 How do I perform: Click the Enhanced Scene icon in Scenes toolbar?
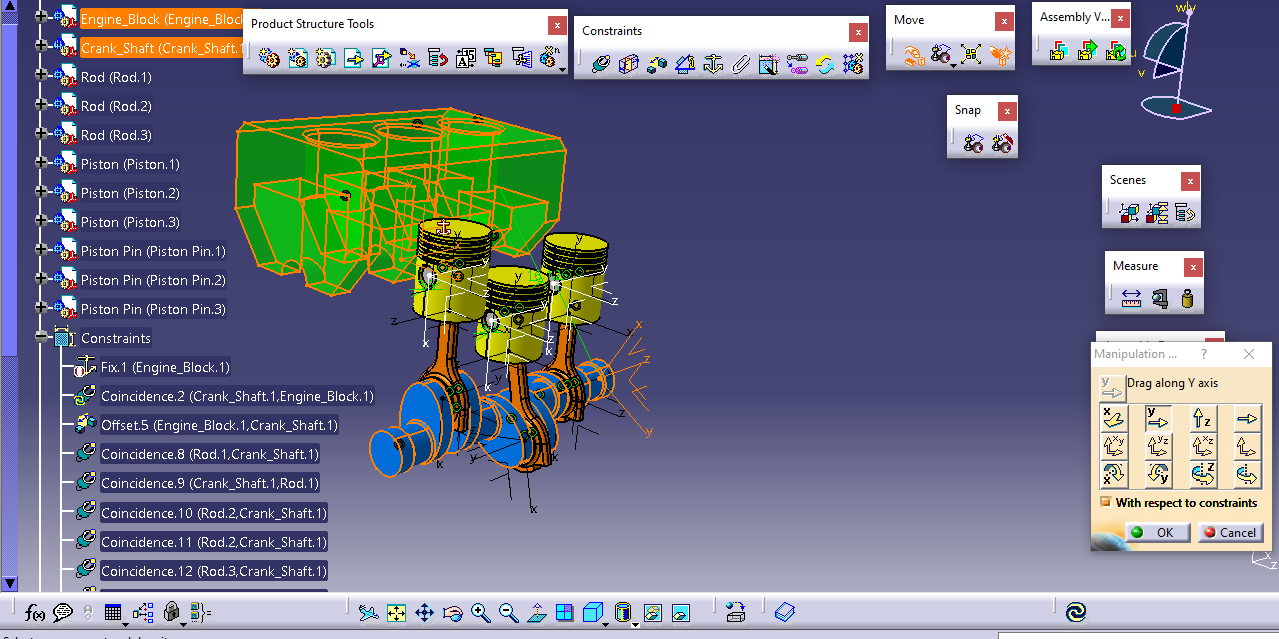(x=1130, y=212)
